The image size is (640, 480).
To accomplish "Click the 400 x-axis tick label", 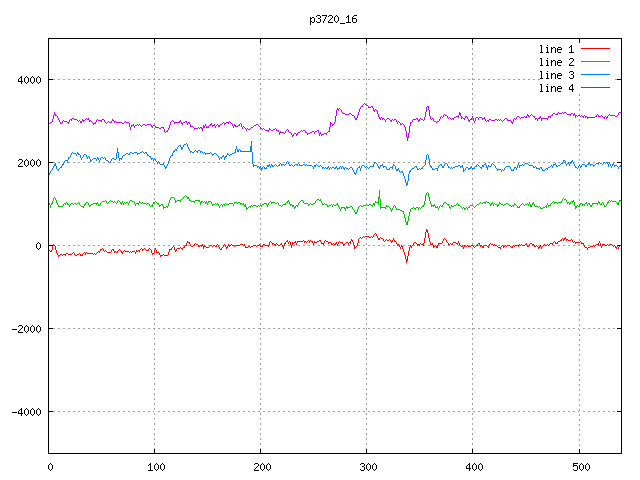I will coord(473,466).
